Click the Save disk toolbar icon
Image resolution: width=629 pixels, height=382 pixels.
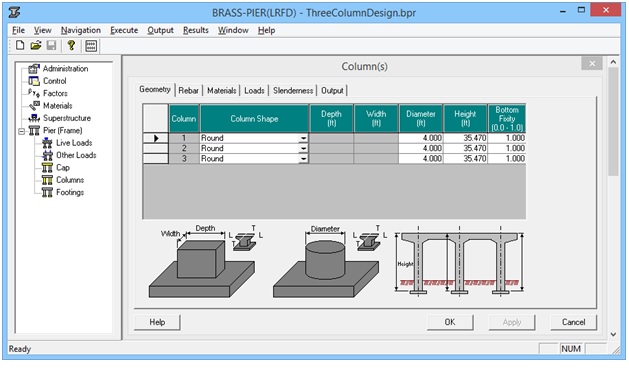(x=51, y=45)
